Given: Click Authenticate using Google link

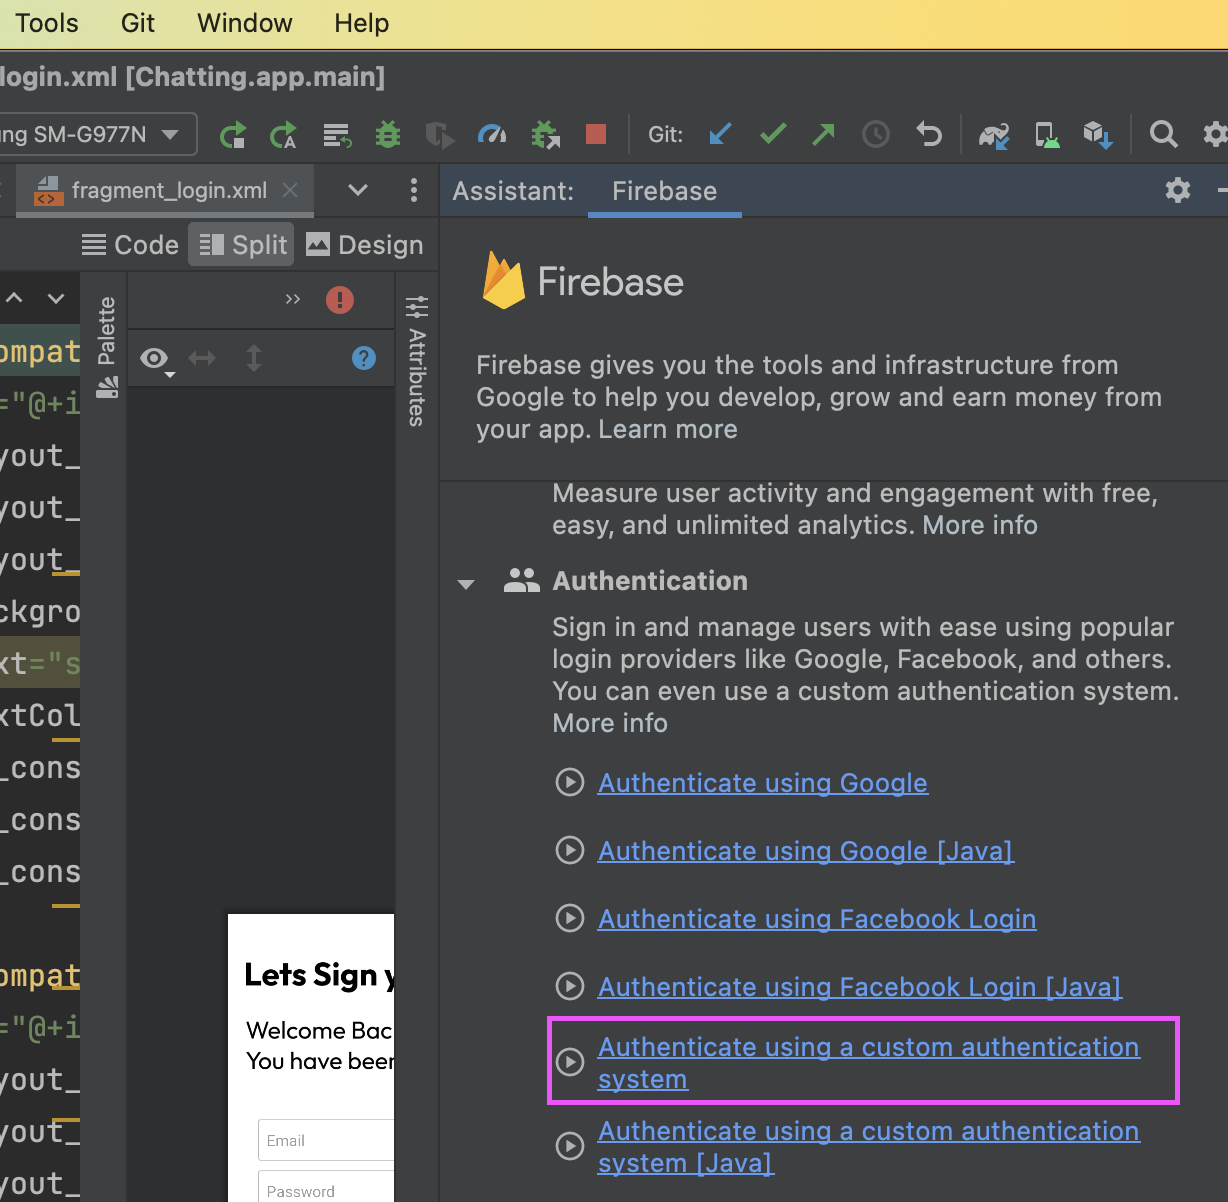Looking at the screenshot, I should 763,783.
